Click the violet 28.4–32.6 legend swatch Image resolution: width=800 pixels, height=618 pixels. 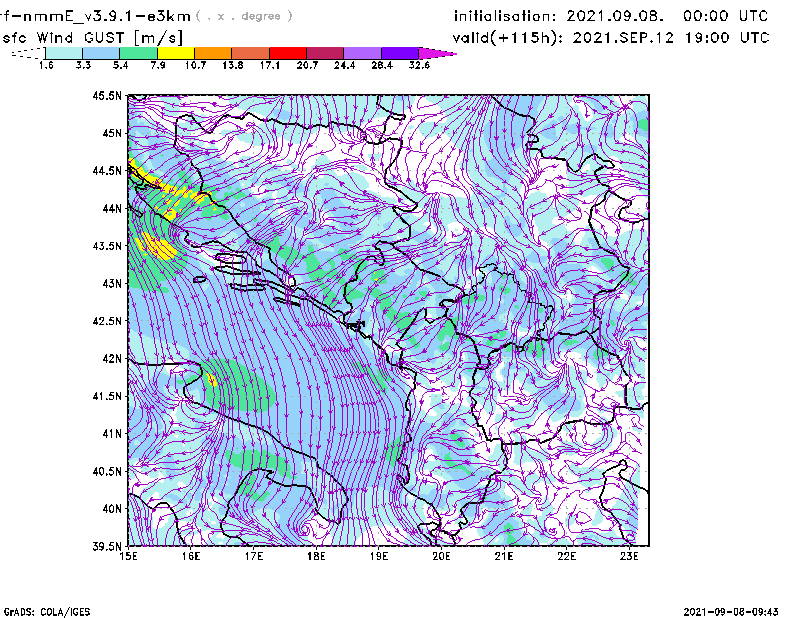[x=399, y=53]
